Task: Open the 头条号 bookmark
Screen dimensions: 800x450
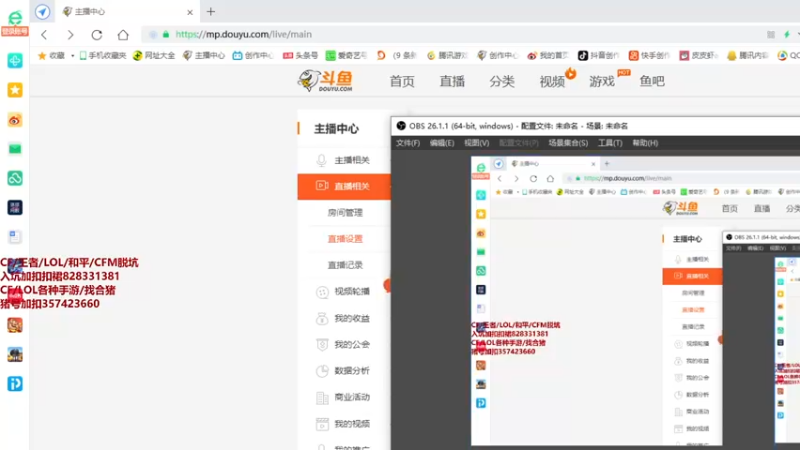Action: coord(301,56)
